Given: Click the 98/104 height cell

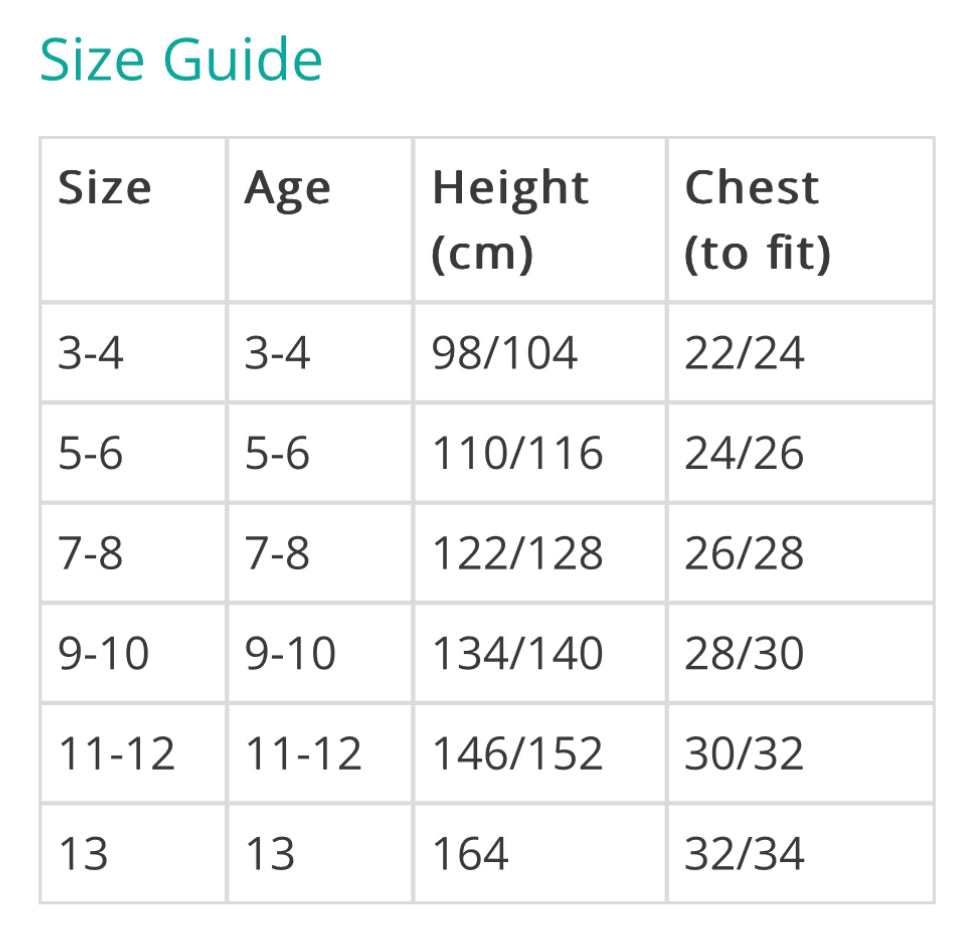Looking at the screenshot, I should (505, 353).
